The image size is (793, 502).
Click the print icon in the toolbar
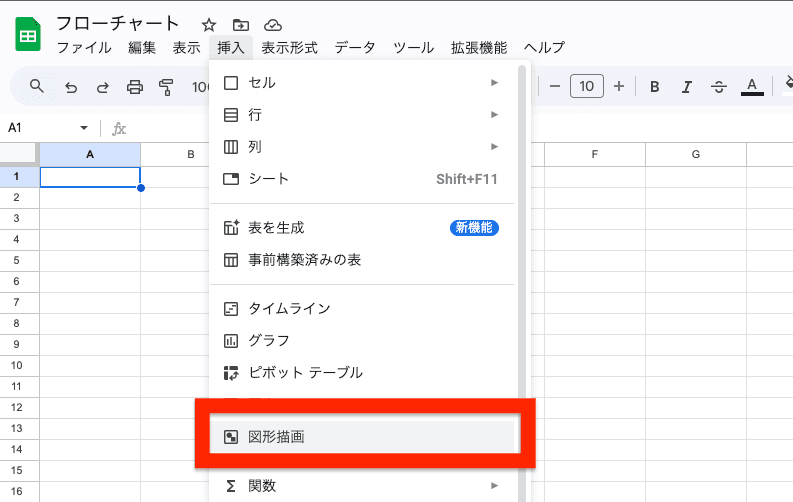(x=135, y=87)
